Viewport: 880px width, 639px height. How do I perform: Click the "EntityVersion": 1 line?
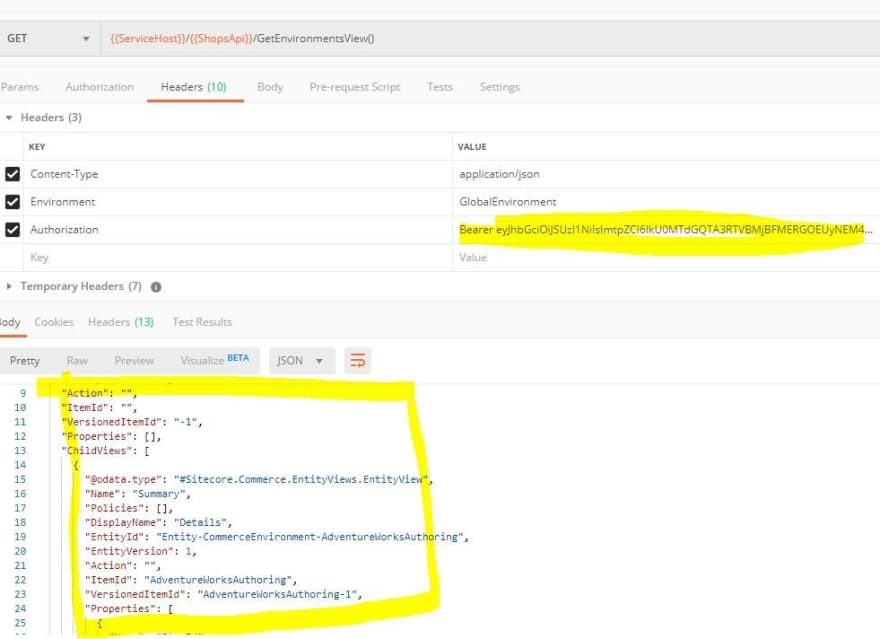click(140, 551)
